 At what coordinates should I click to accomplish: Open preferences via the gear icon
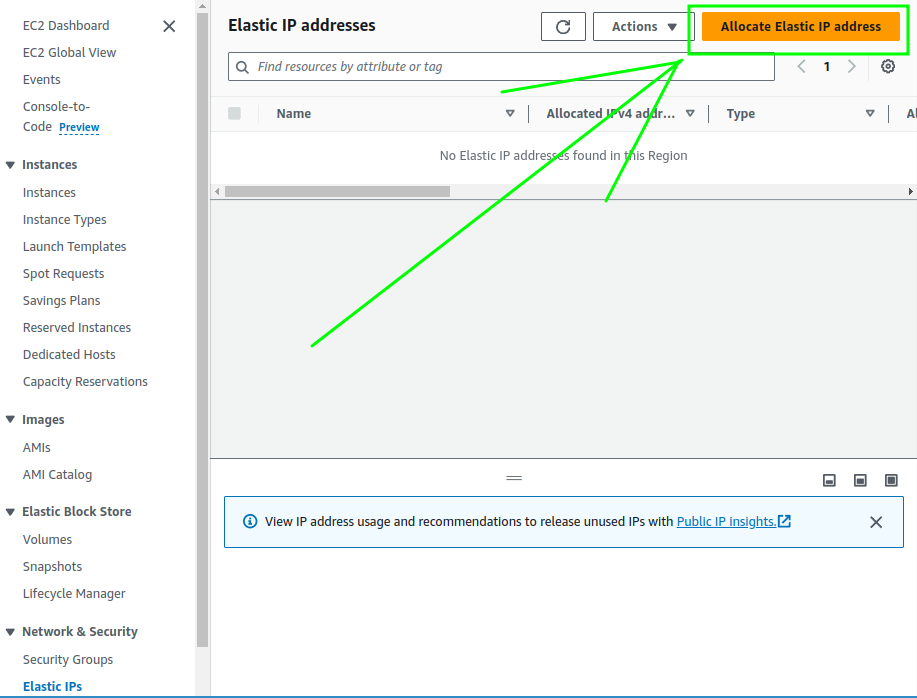887,66
